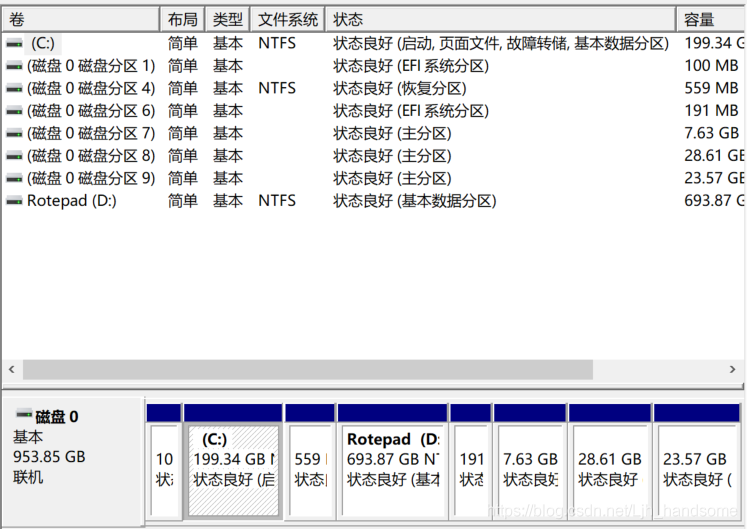
Task: Select volume row (磁盘 0 磁盘分区 4)
Action: [x=91, y=89]
